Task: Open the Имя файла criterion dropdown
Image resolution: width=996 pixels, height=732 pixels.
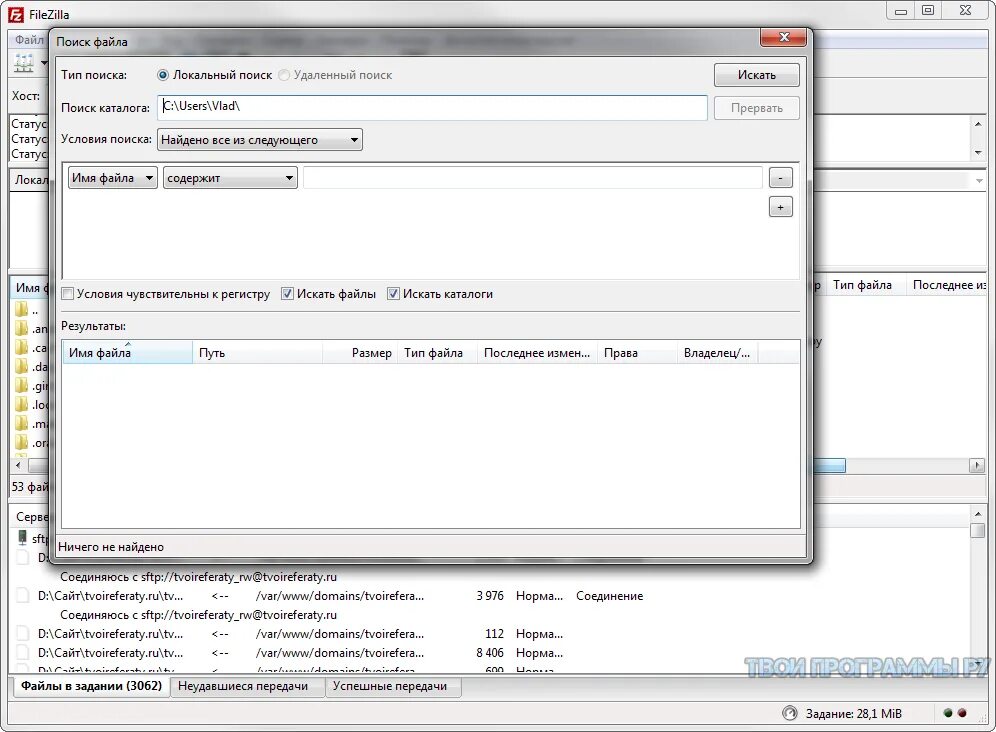Action: click(x=112, y=178)
